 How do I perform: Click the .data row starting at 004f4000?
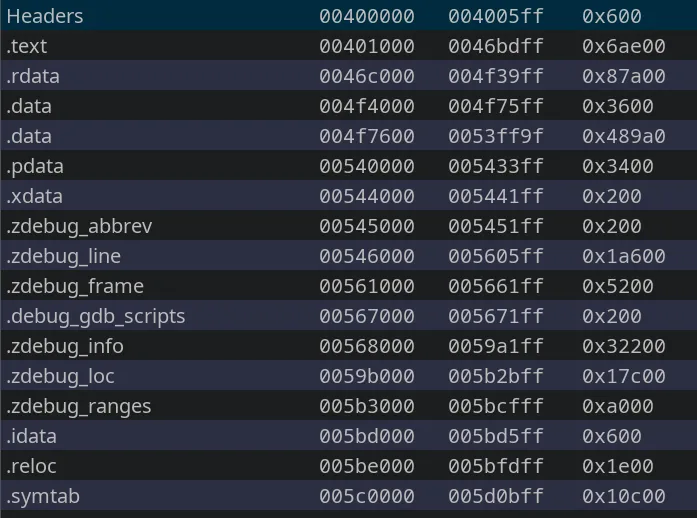pos(348,105)
